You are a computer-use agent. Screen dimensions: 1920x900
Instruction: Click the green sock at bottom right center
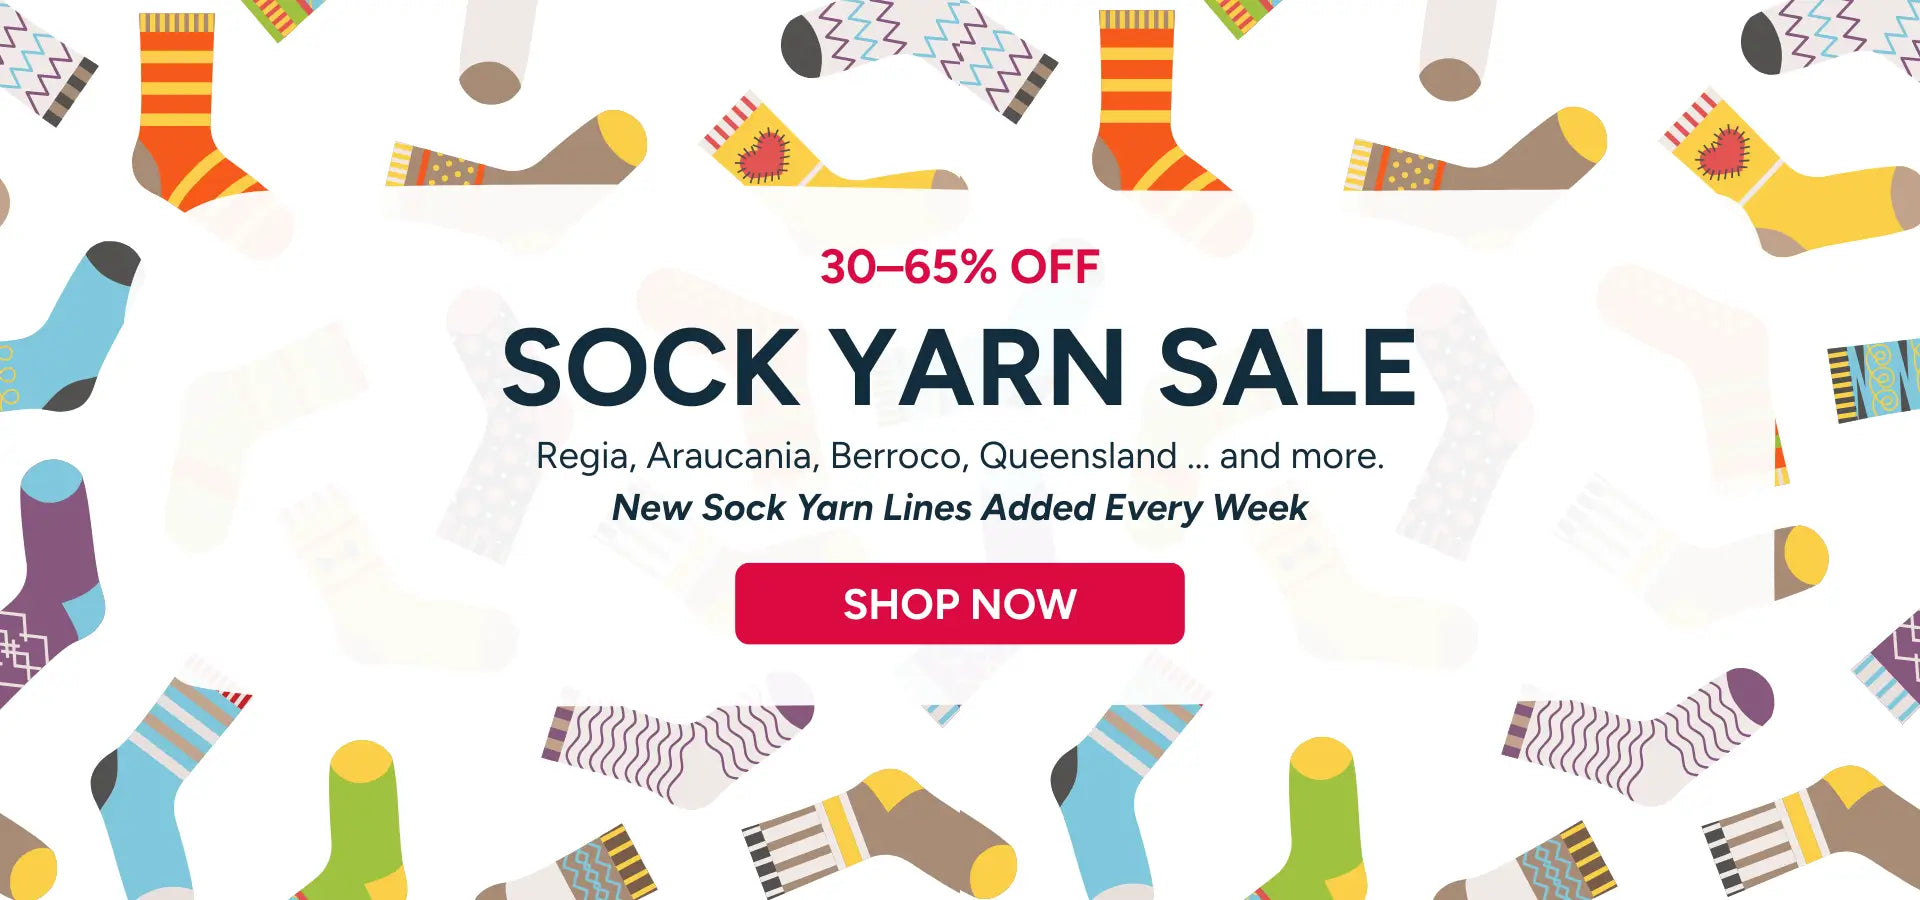pos(1322,822)
